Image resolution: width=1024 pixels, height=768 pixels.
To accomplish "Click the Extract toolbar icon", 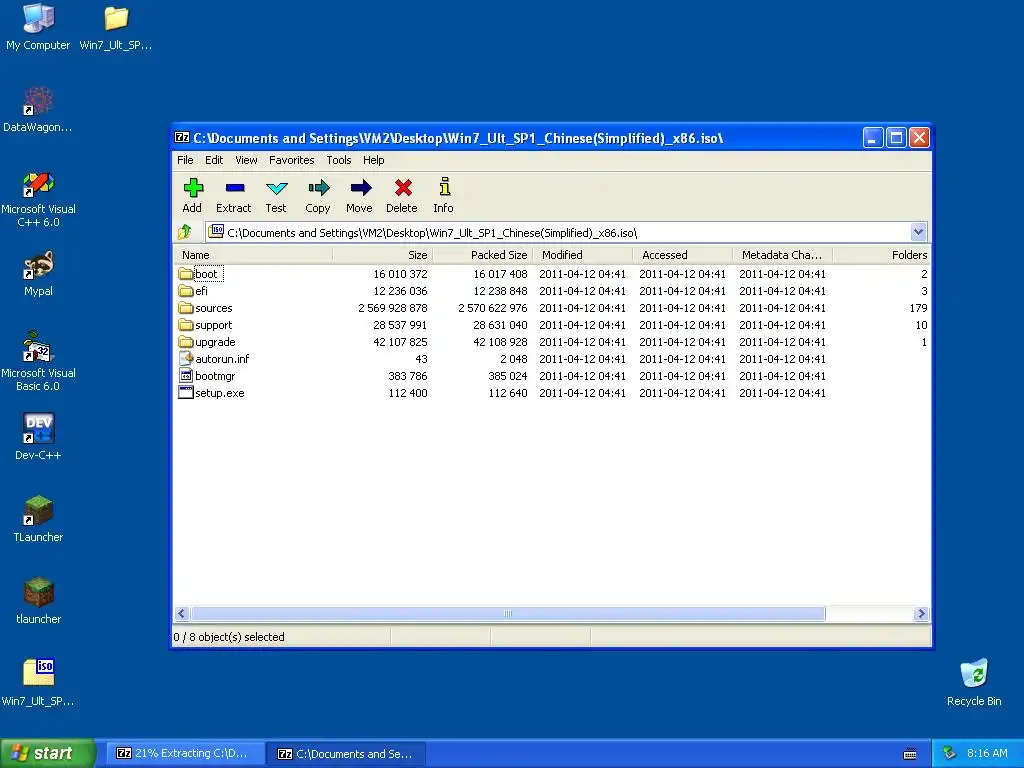I will pos(234,189).
